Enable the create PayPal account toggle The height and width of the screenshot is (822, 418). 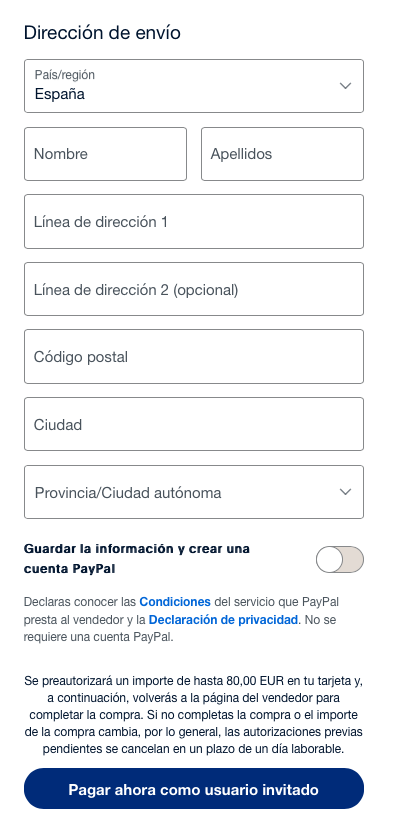coord(339,559)
